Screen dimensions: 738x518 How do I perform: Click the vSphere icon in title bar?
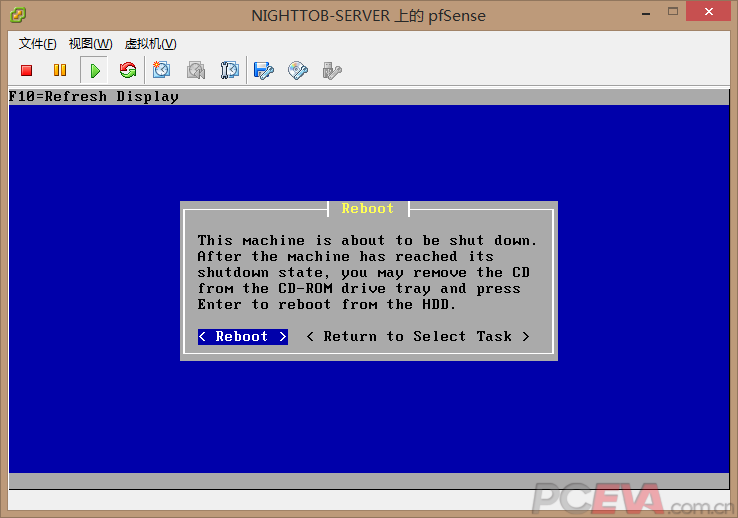(x=18, y=14)
